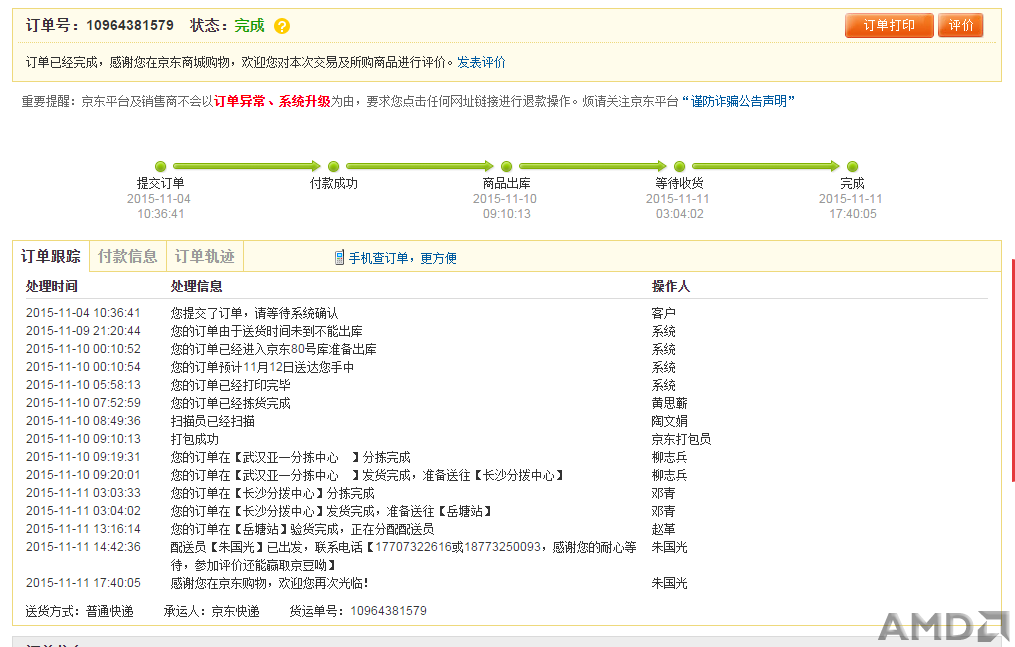This screenshot has width=1015, height=647.
Task: Click row 您的订单已经进入京东80号库准备出库
Action: [506, 349]
